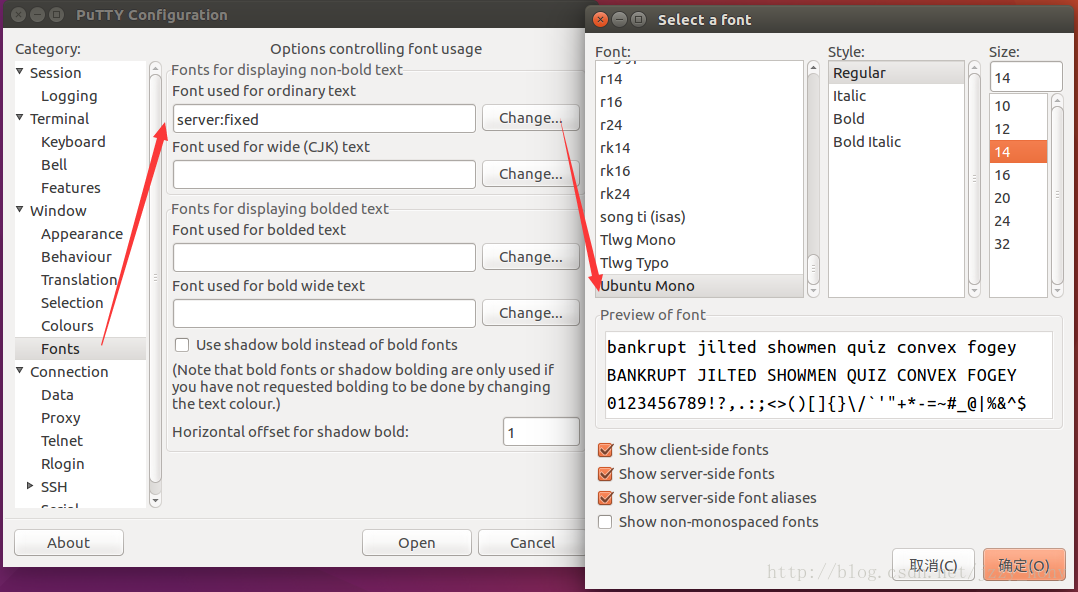
Task: Select font size 24
Action: pyautogui.click(x=1018, y=221)
